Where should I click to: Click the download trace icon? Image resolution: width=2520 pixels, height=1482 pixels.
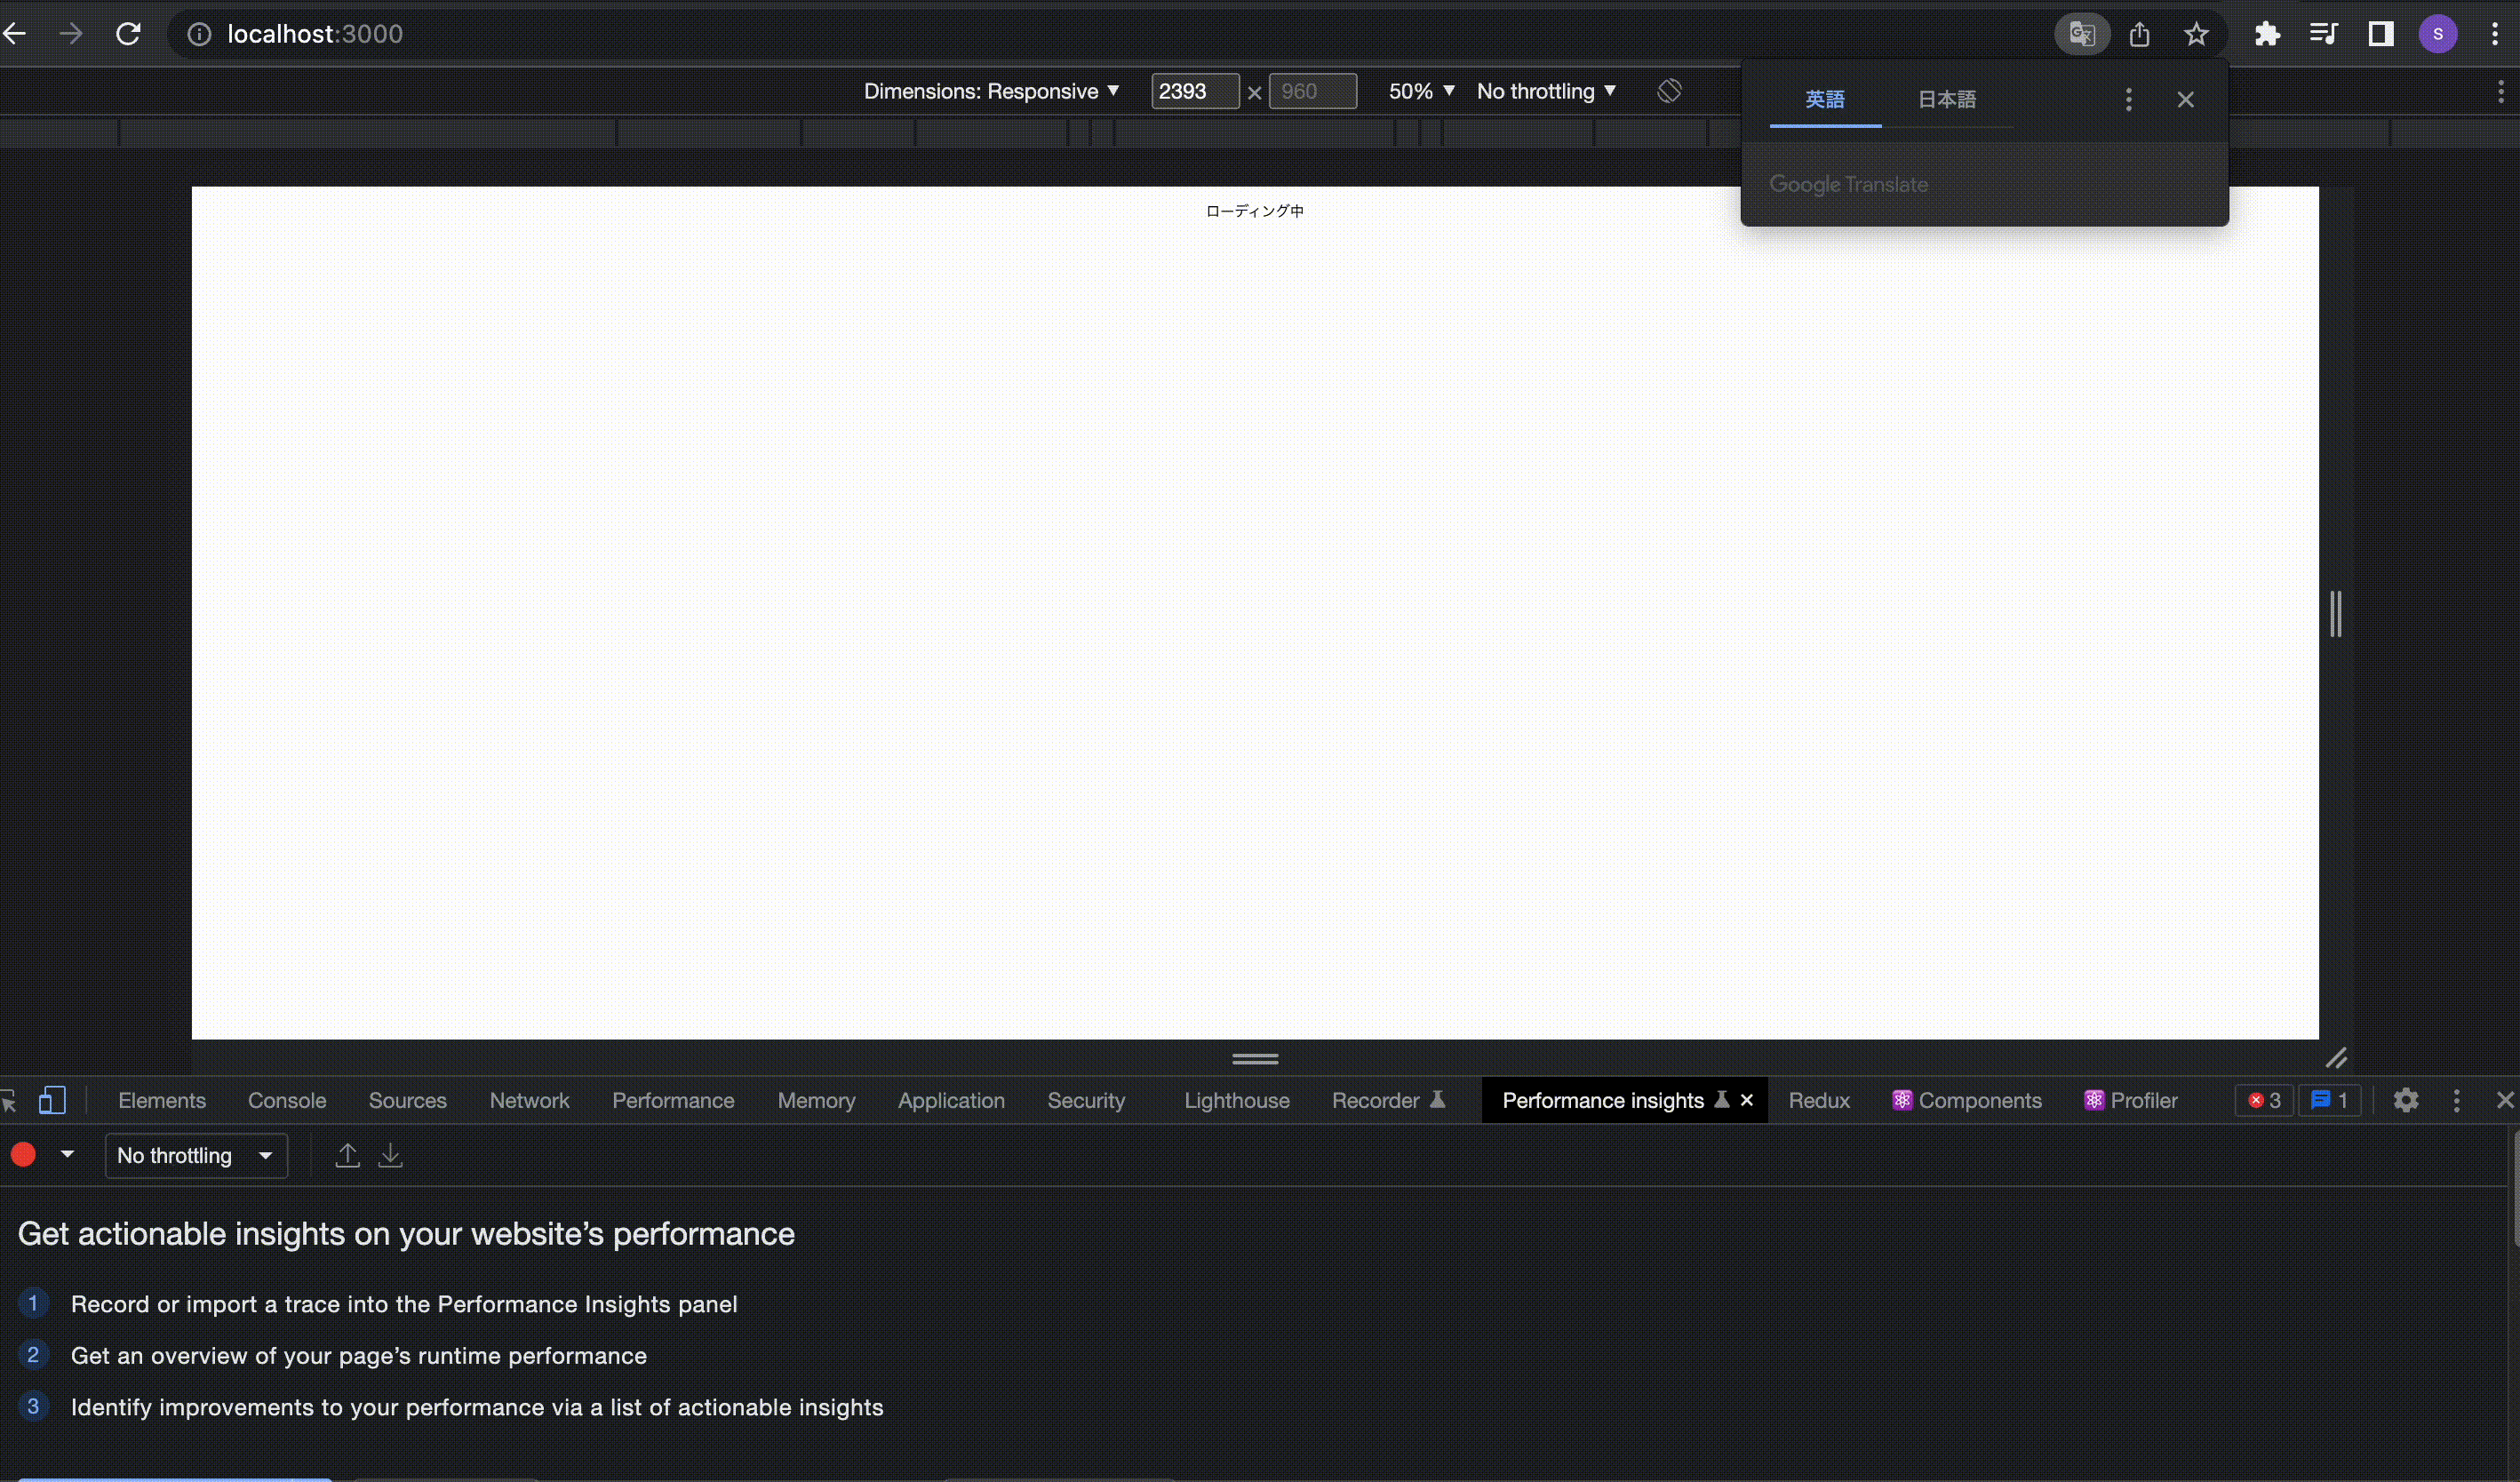(390, 1155)
